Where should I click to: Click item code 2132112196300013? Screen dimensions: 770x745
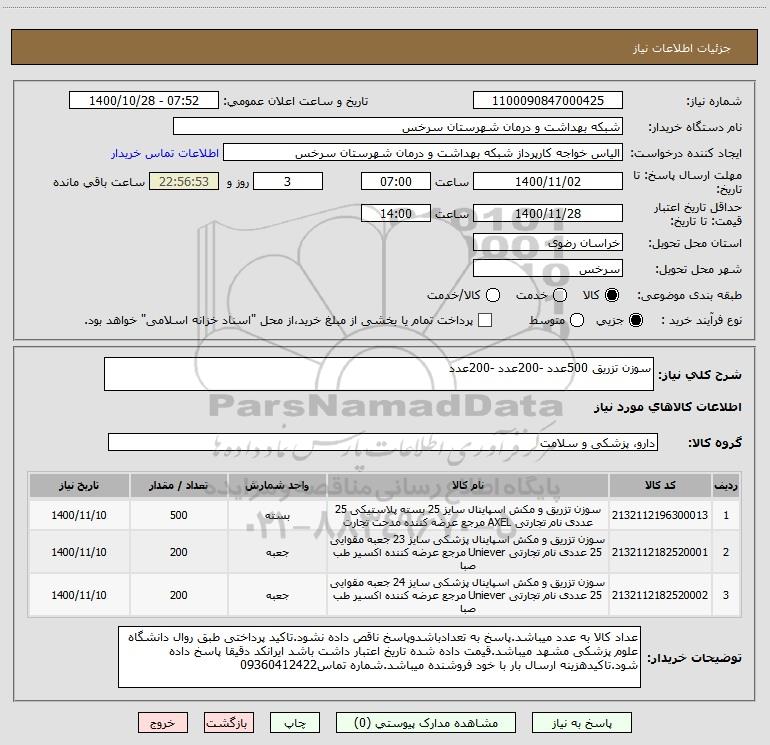(660, 515)
